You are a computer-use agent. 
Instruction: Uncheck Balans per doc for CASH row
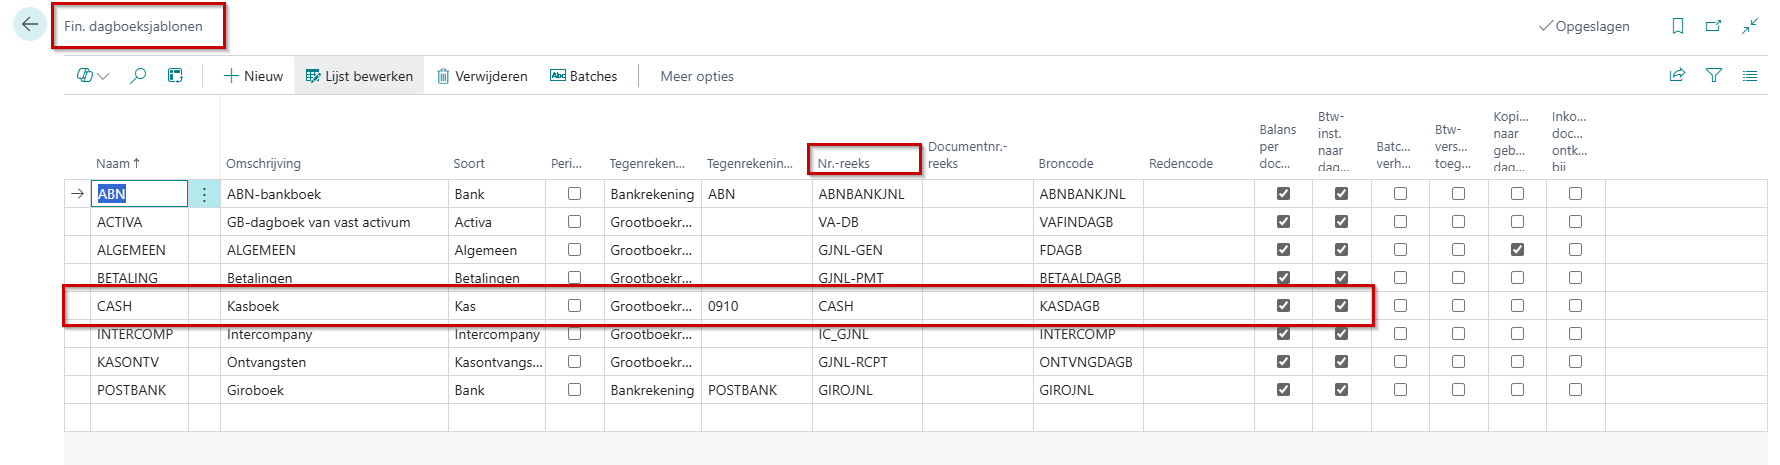[1283, 306]
